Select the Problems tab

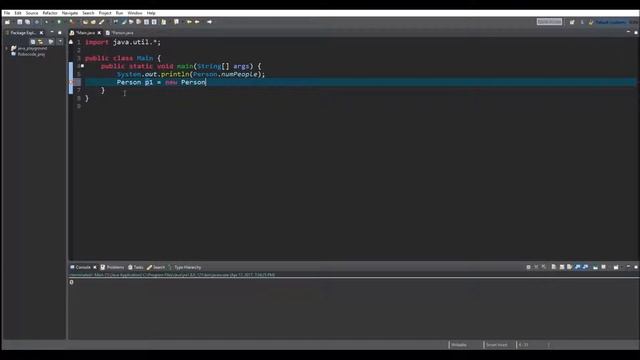(x=112, y=267)
